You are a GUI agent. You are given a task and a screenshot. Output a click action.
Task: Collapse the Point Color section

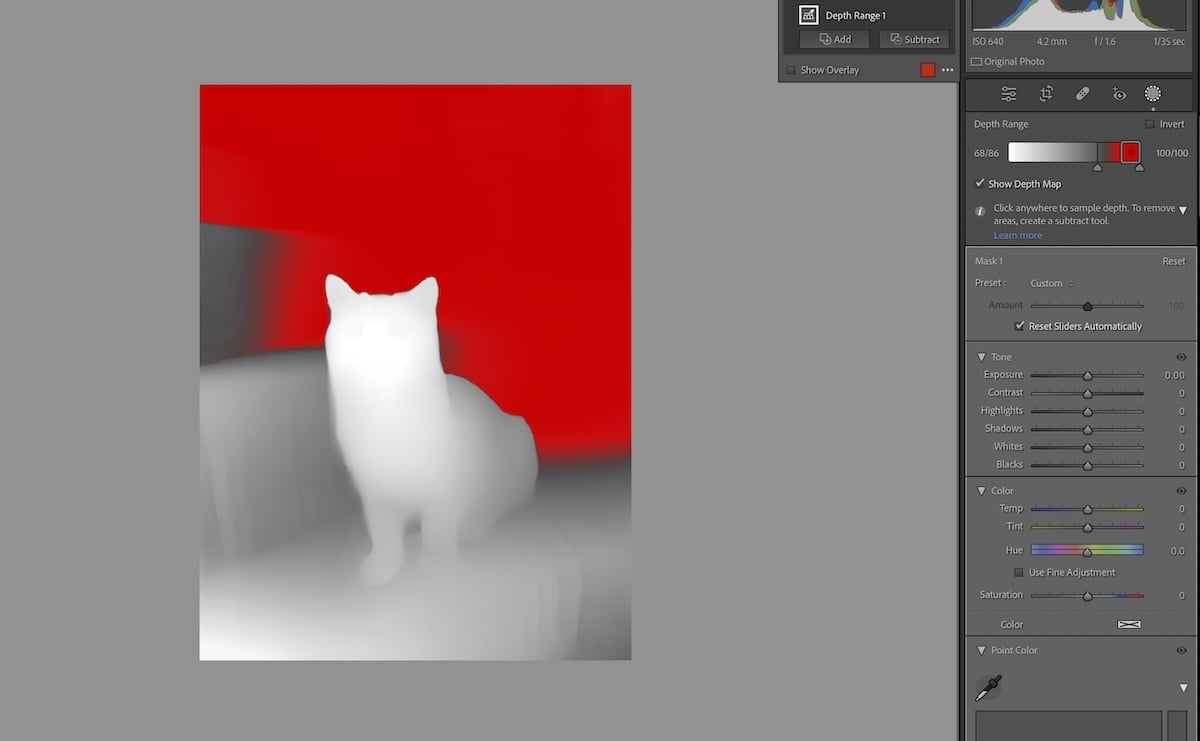point(981,650)
